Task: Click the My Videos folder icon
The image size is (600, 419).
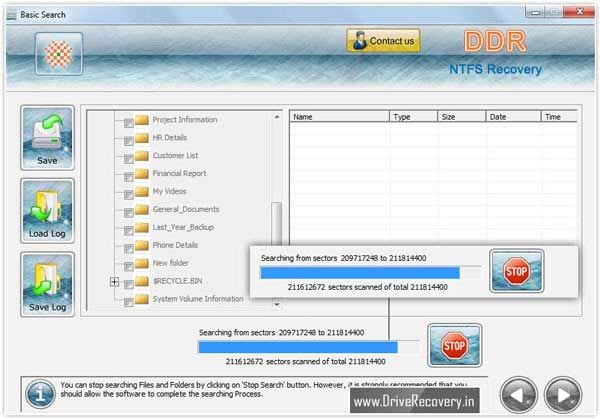Action: (142, 191)
